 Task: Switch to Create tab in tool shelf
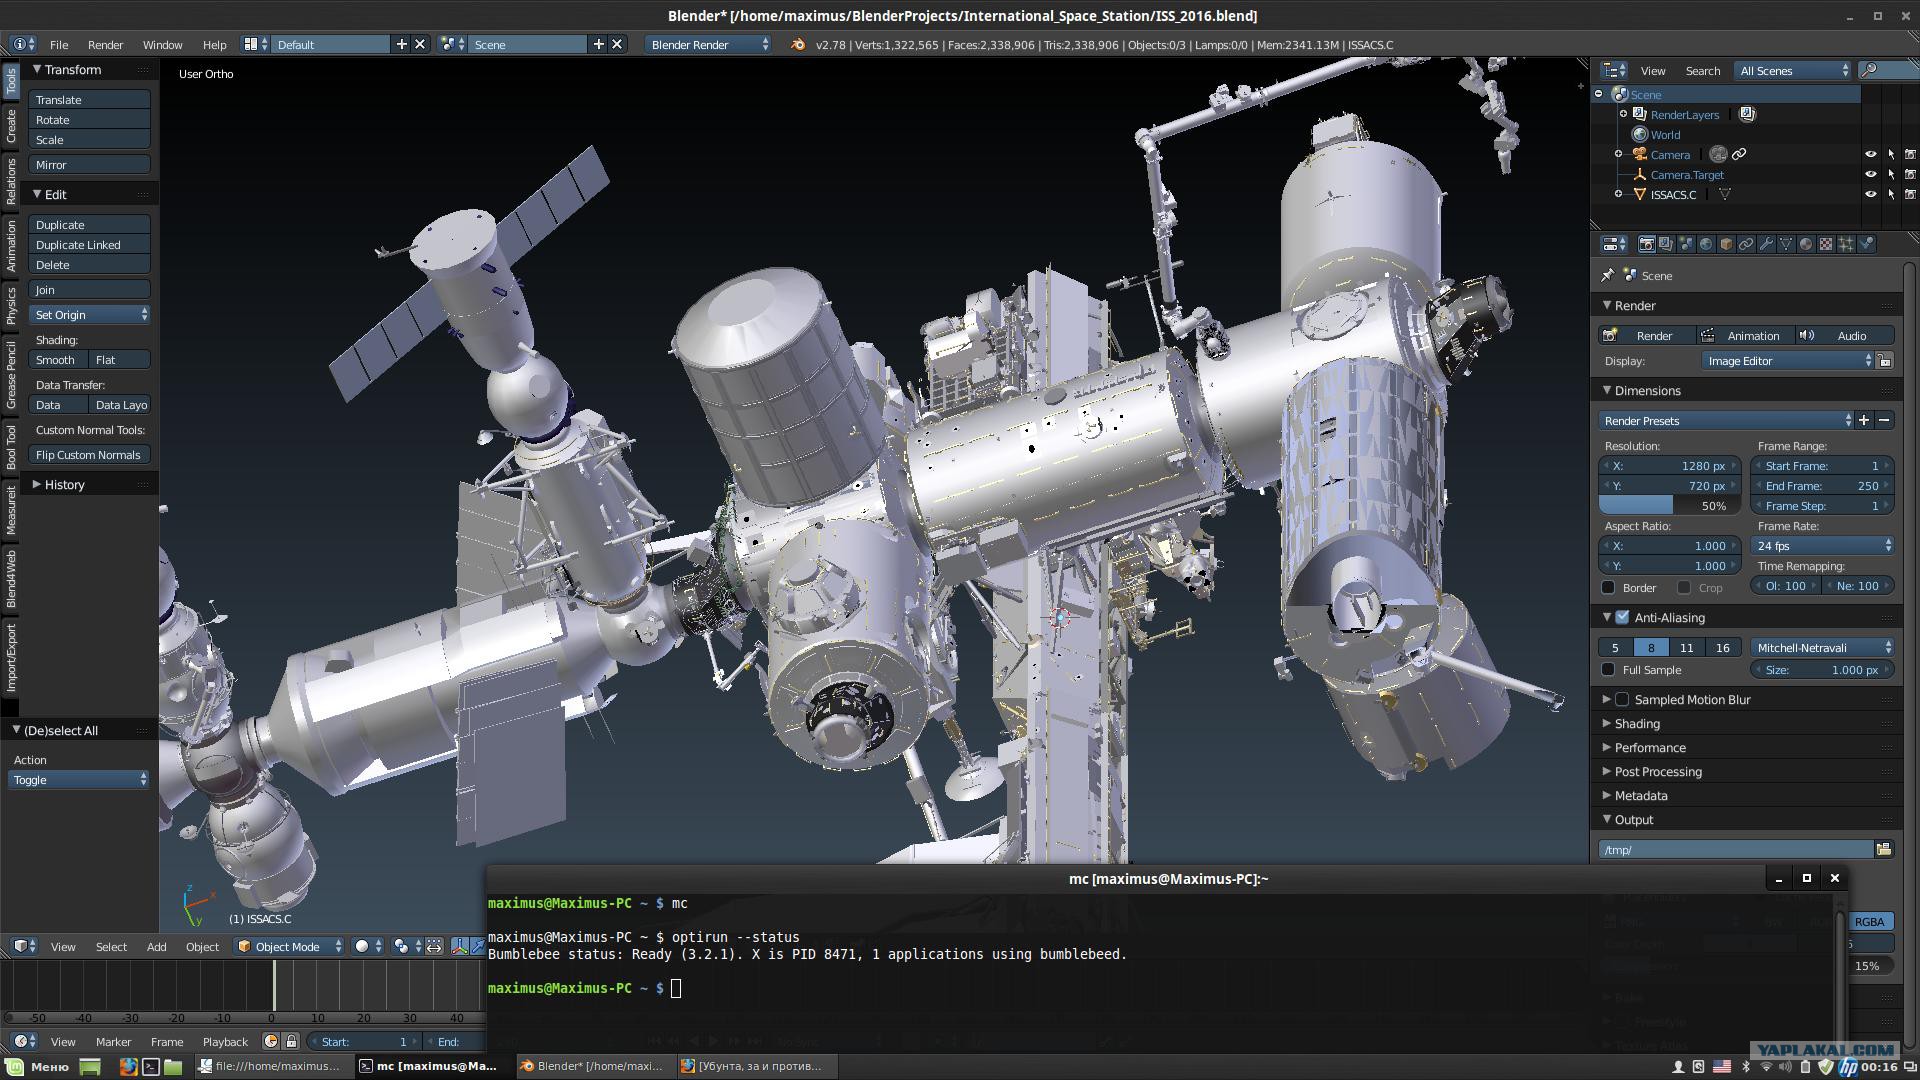11,126
